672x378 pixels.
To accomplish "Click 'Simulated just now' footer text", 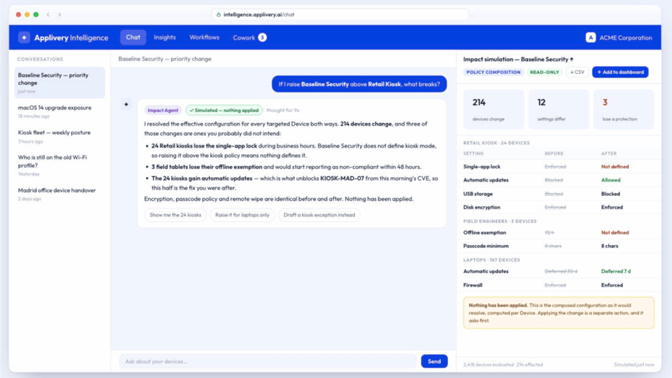I will [x=634, y=365].
